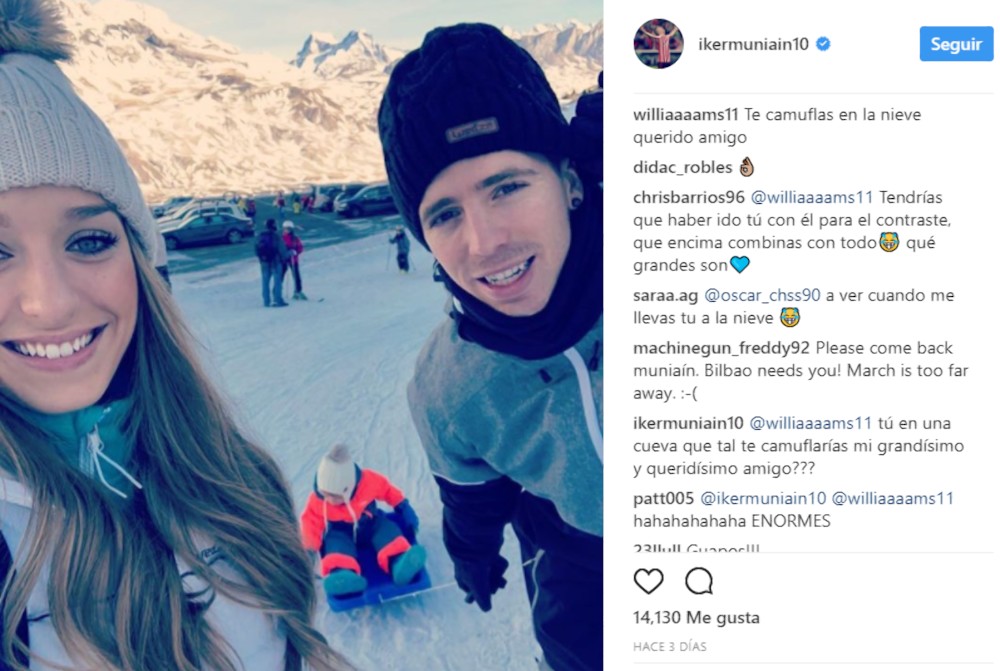Click the blue verified badge
Viewport: 1000px width, 671px height.
click(823, 44)
